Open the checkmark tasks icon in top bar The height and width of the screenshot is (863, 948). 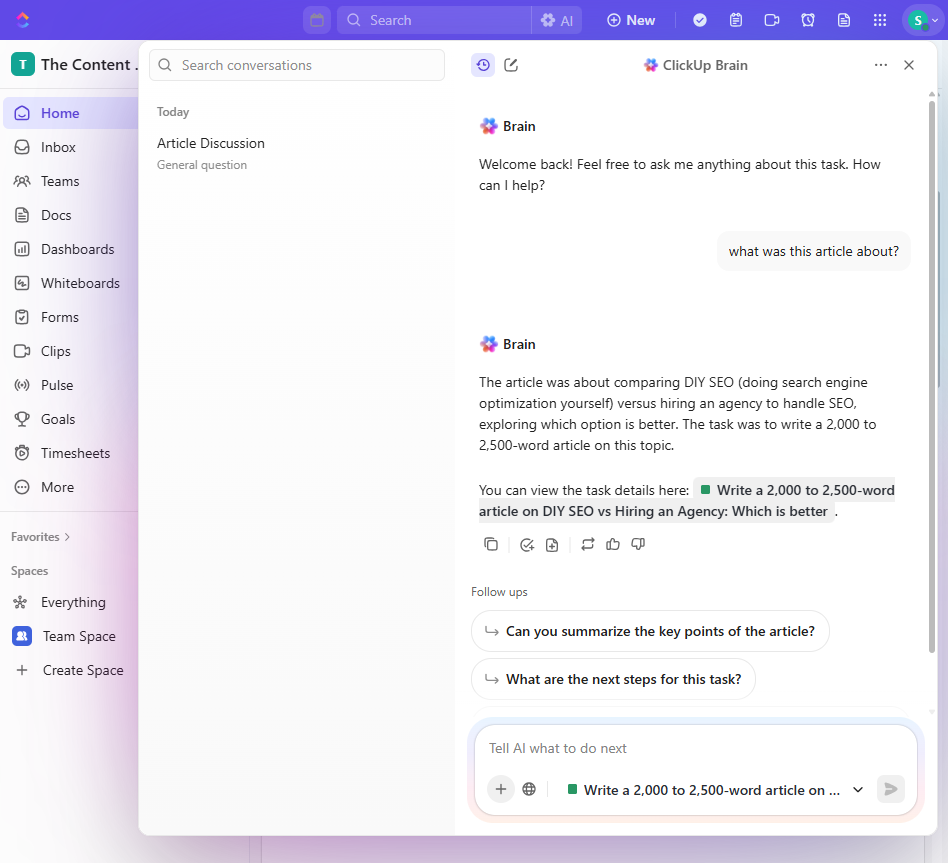pyautogui.click(x=700, y=20)
